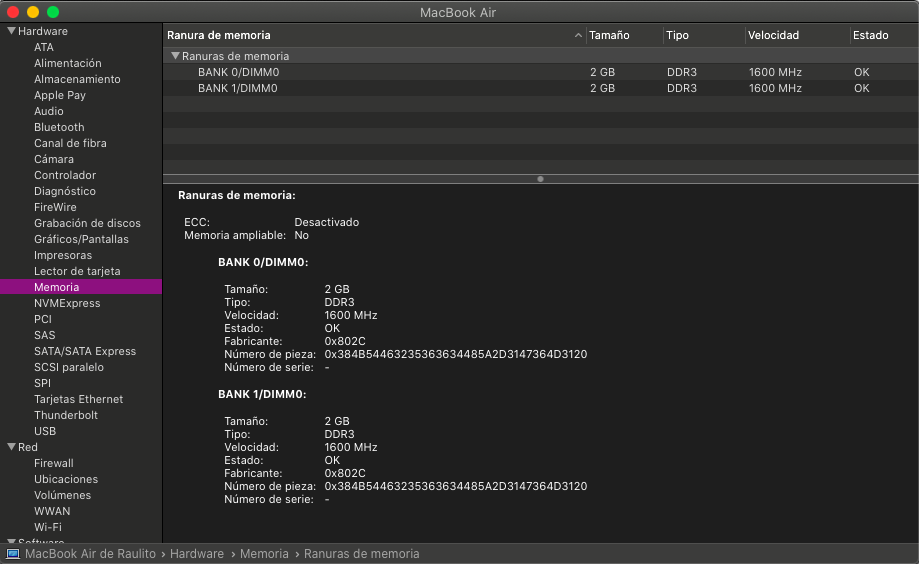Select the BANK 1/DIMM0 row

pyautogui.click(x=540, y=88)
